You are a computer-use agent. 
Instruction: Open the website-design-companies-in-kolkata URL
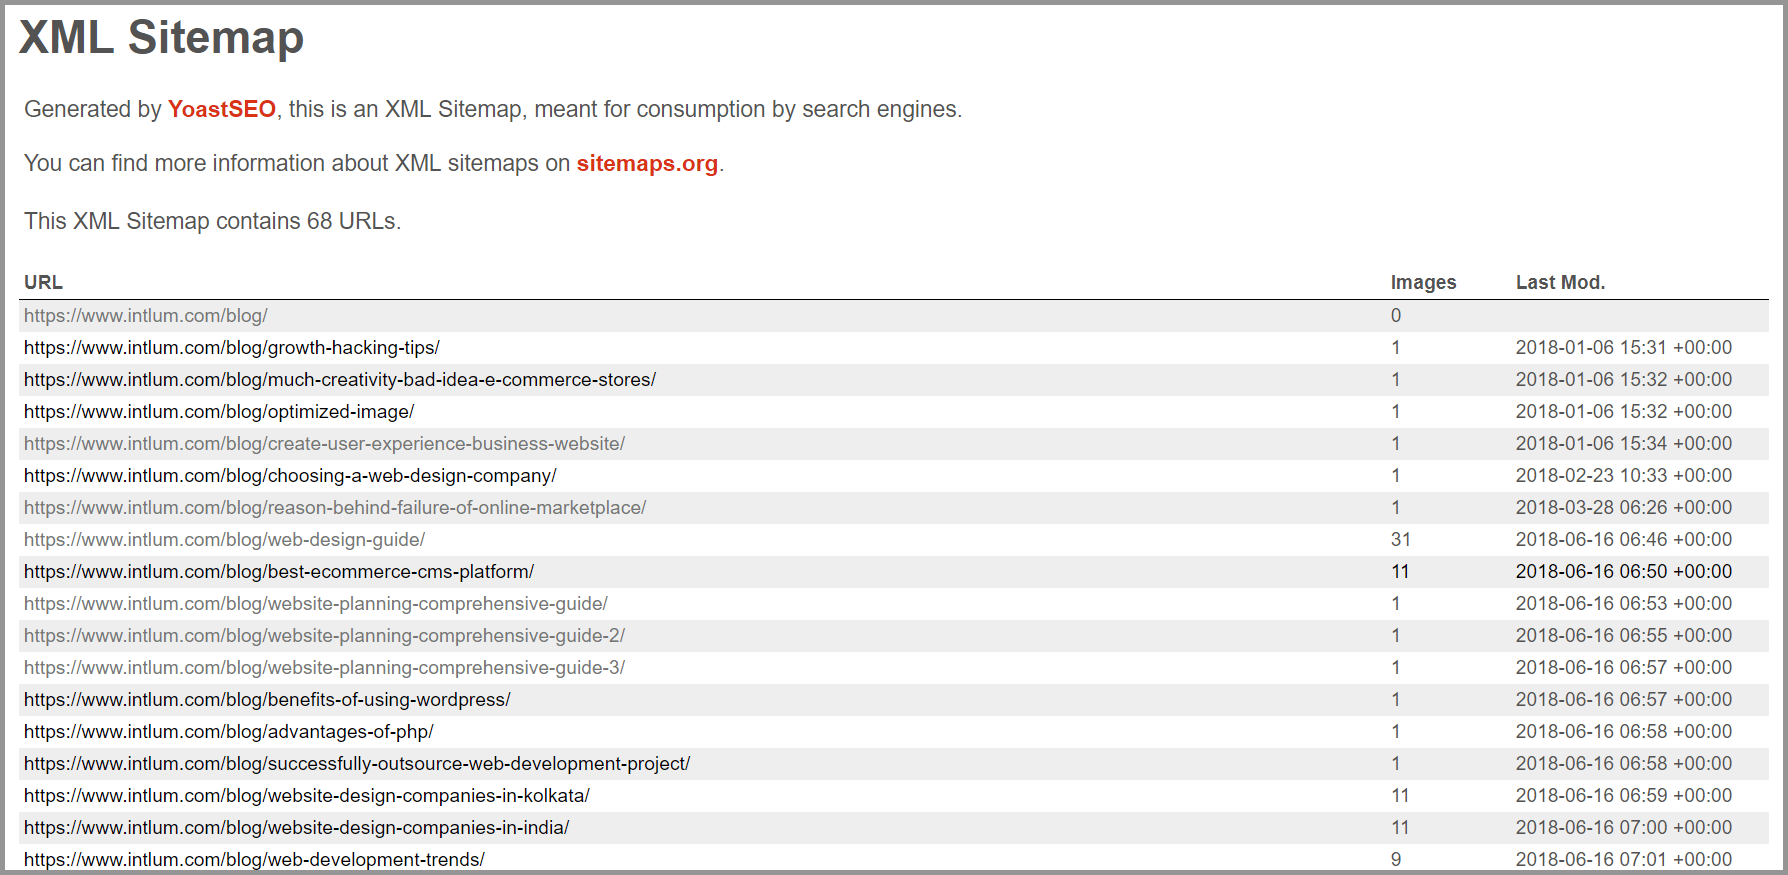click(x=307, y=796)
